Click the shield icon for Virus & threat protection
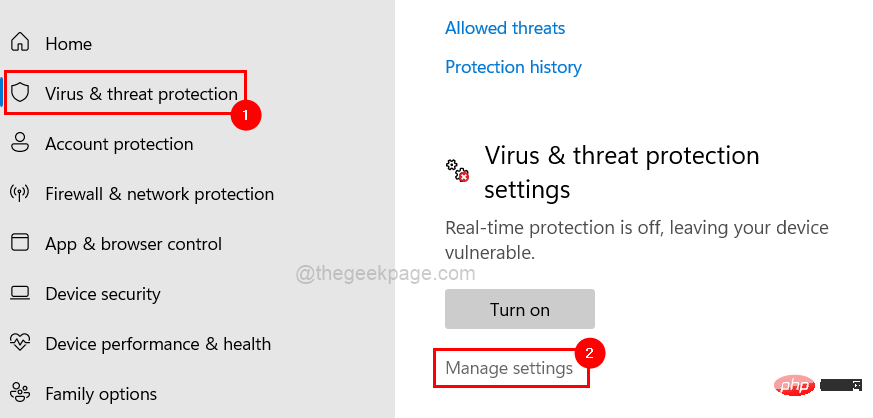The width and height of the screenshot is (873, 418). (20, 93)
